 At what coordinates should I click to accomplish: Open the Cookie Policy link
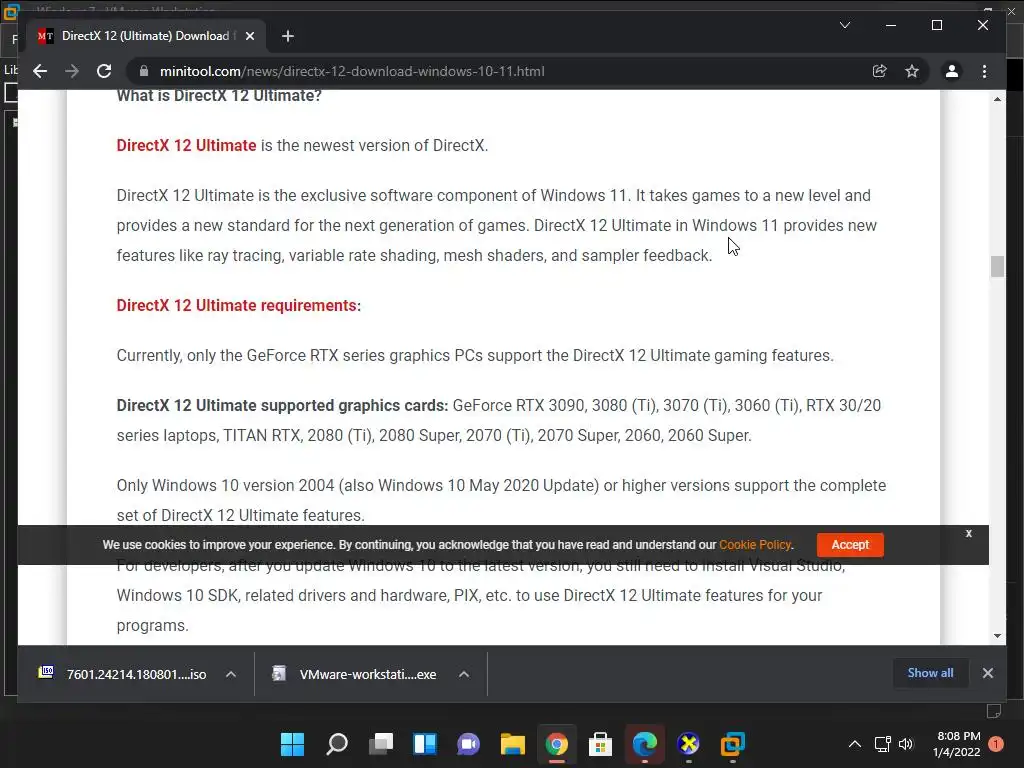[755, 545]
